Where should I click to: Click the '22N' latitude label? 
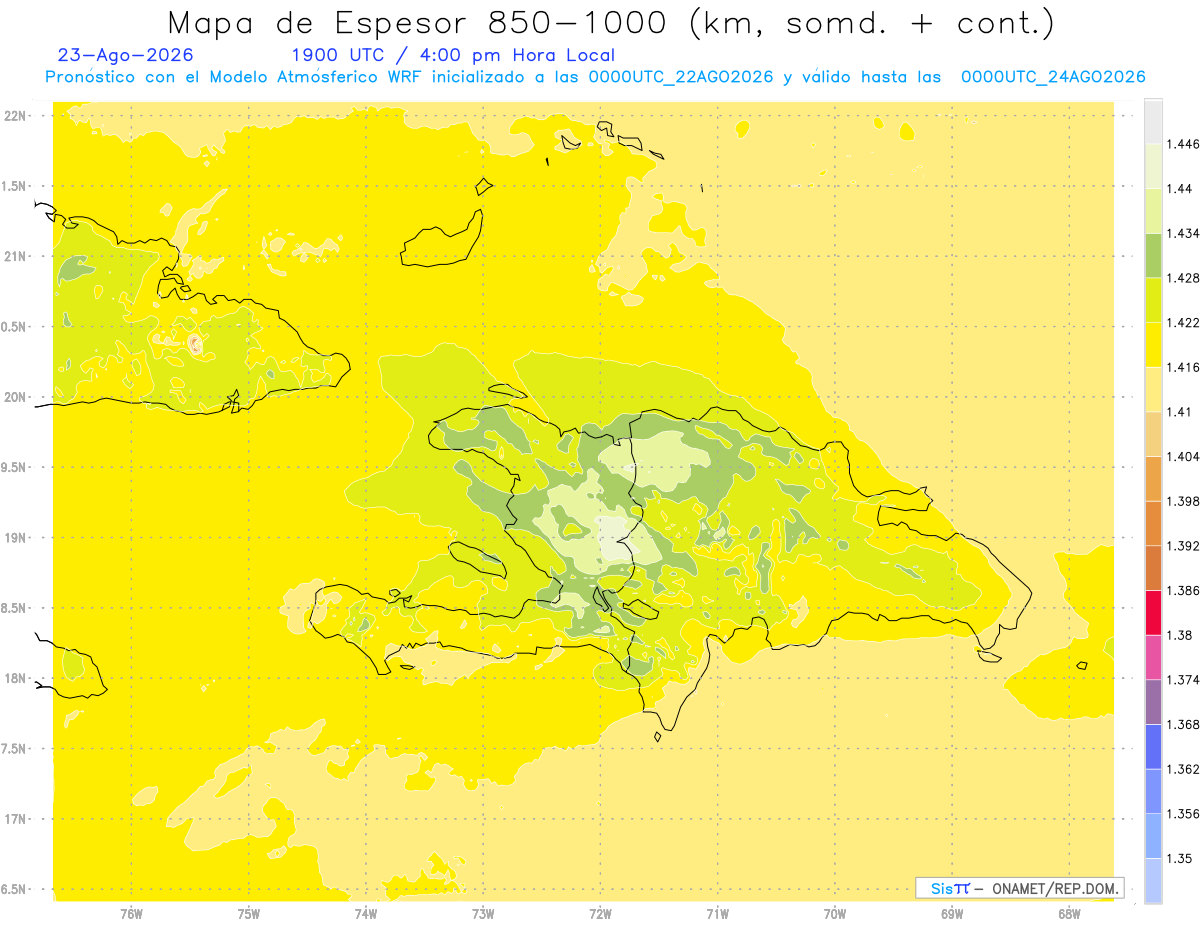tap(14, 116)
